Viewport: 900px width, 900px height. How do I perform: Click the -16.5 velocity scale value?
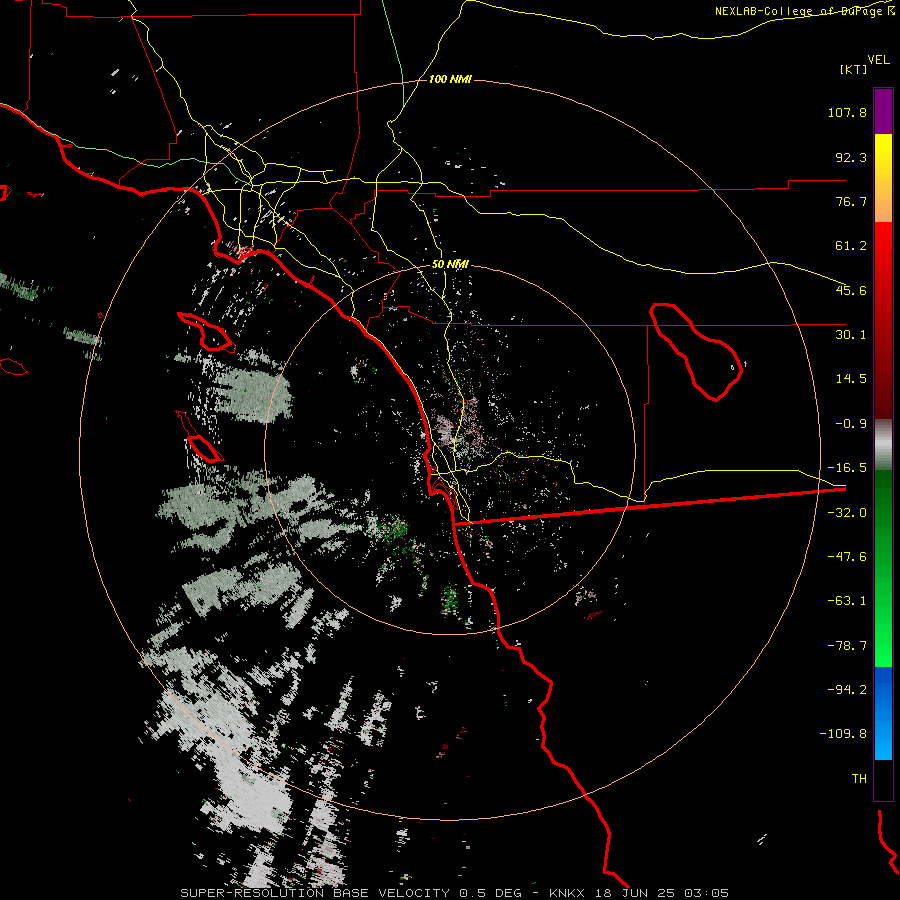[847, 468]
